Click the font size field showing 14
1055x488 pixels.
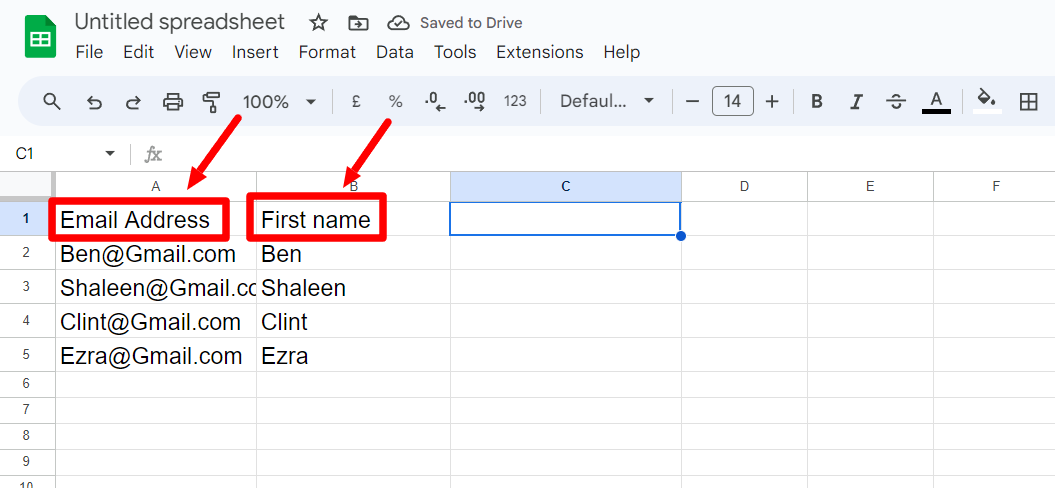(x=733, y=102)
